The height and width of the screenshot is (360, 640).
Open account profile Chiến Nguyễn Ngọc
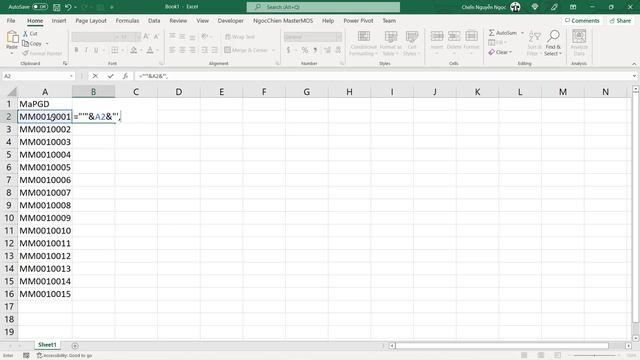pyautogui.click(x=491, y=7)
